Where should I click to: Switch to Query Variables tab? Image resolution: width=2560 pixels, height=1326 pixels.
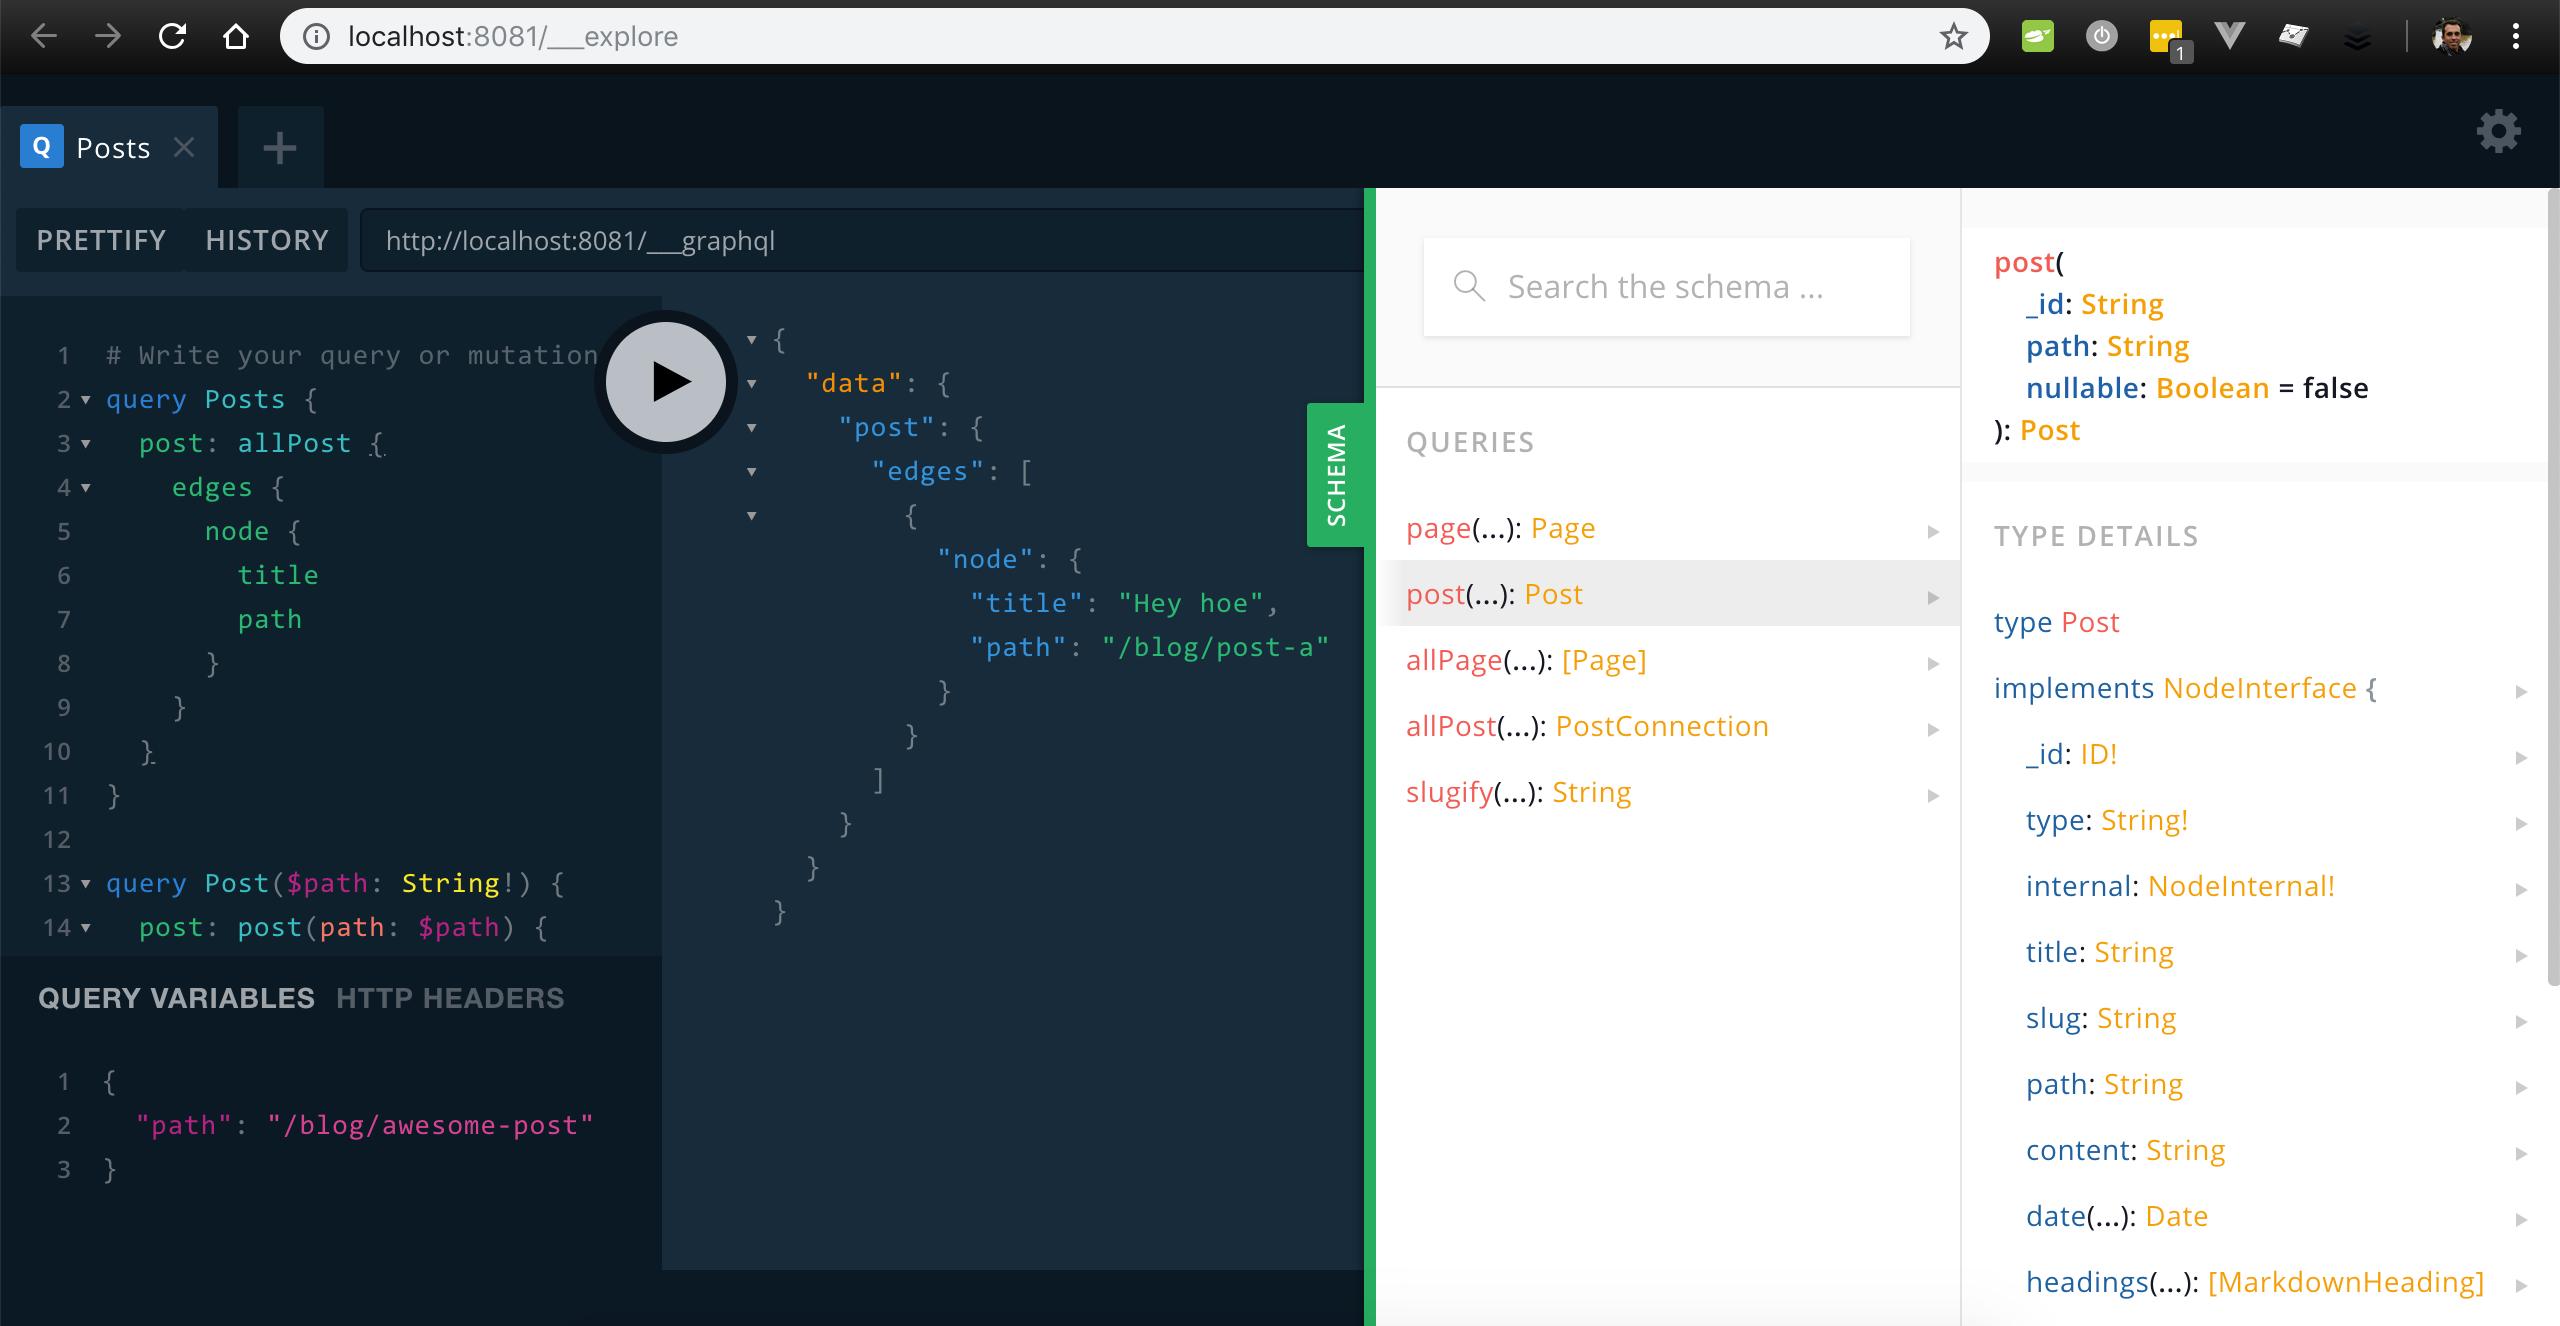[176, 998]
